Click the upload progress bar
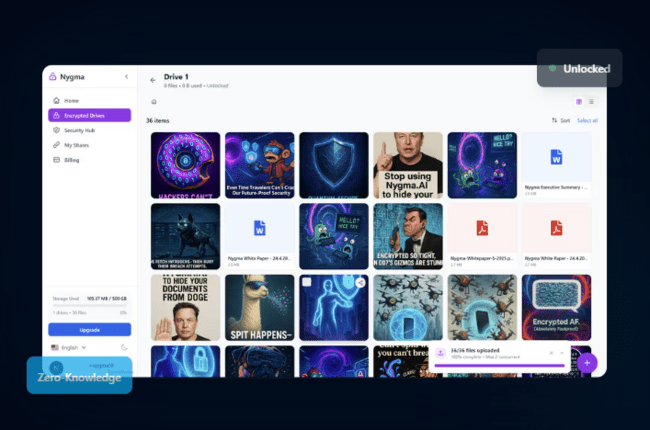This screenshot has width=650, height=430. point(500,364)
